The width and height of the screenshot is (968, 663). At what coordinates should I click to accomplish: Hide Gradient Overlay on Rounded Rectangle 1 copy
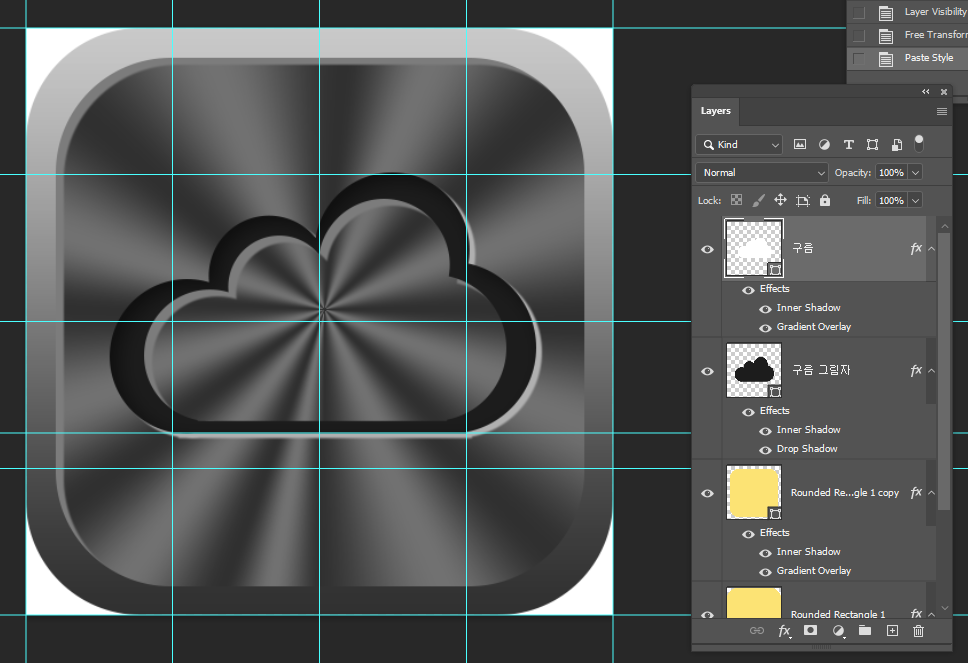point(765,572)
